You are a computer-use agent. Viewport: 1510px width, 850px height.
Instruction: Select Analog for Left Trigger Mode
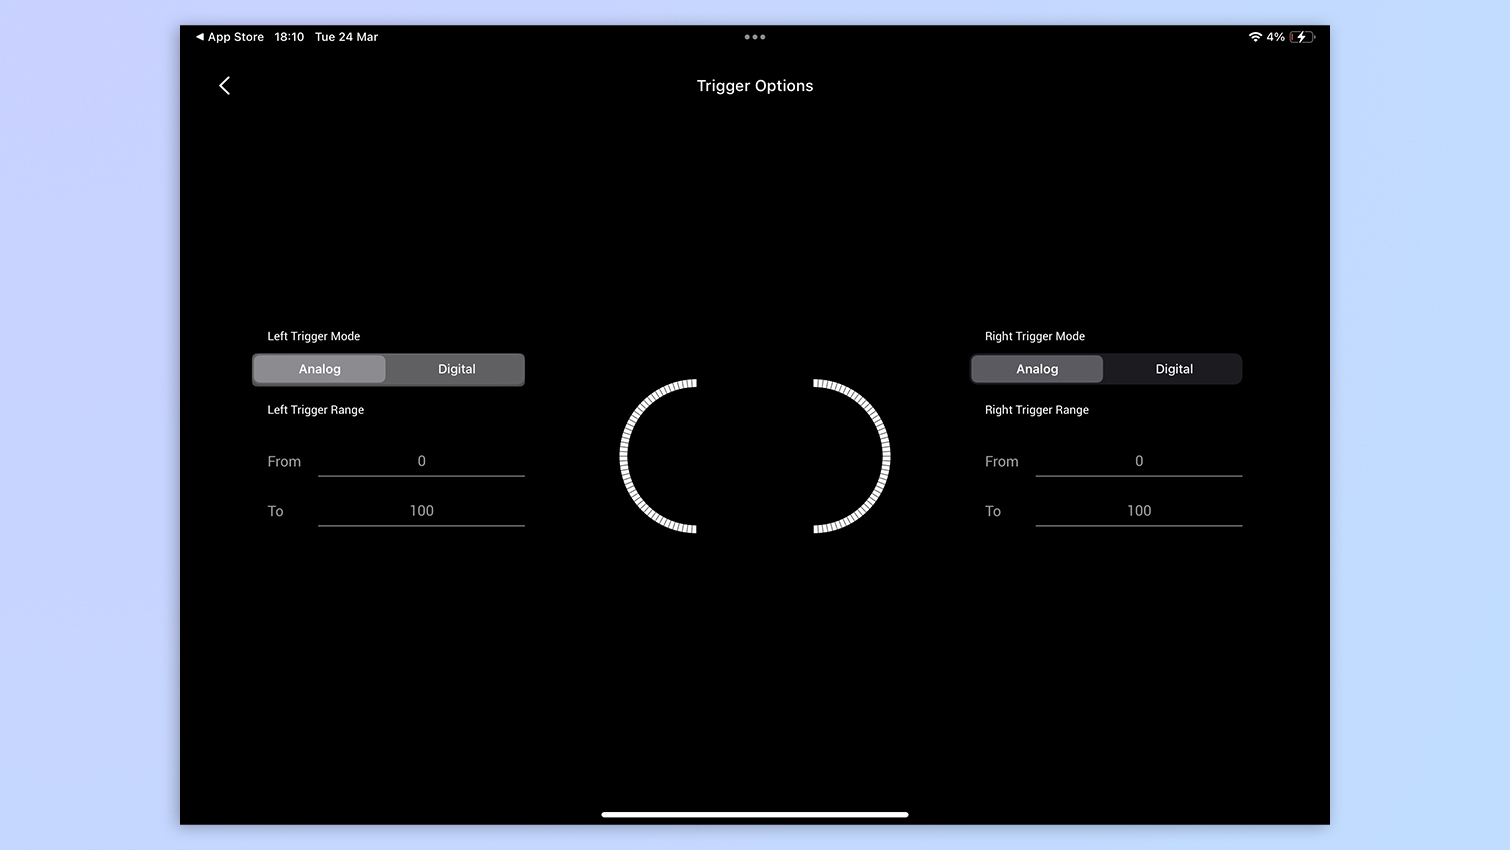pyautogui.click(x=319, y=368)
